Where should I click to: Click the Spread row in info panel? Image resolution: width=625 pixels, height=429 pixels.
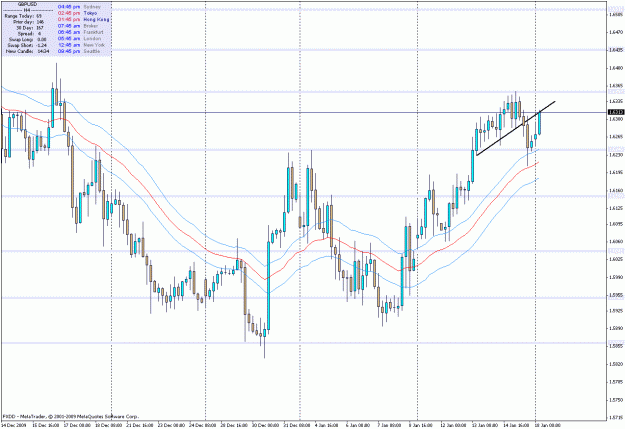click(29, 34)
